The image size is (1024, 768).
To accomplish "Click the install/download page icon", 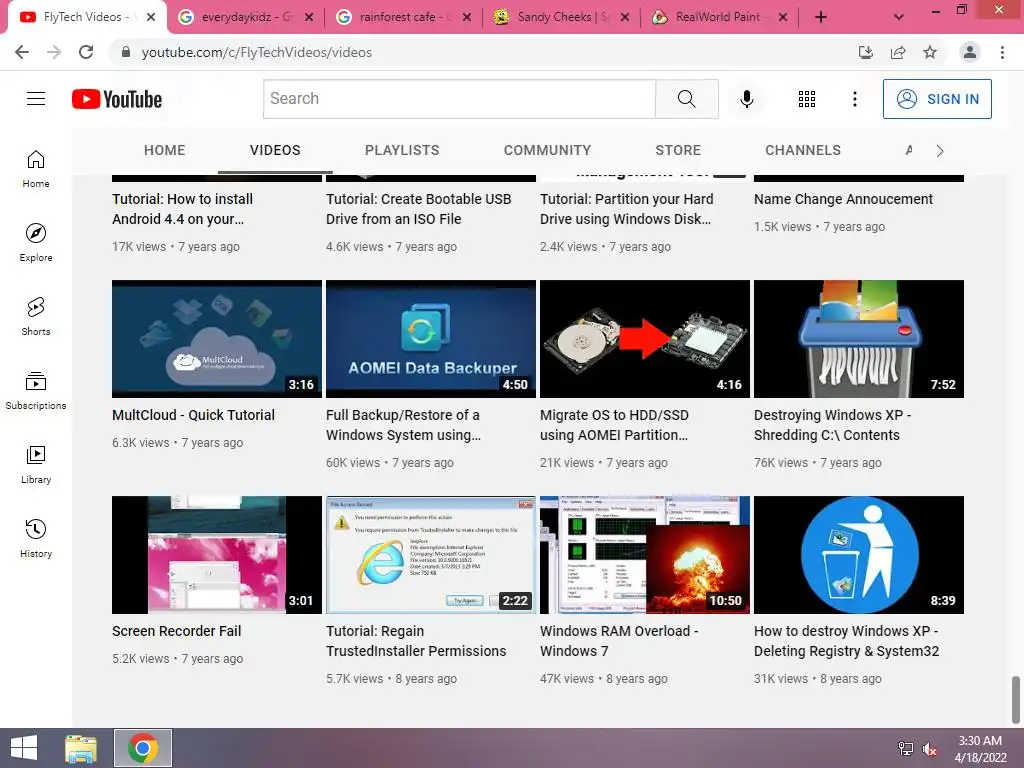I will tap(866, 52).
